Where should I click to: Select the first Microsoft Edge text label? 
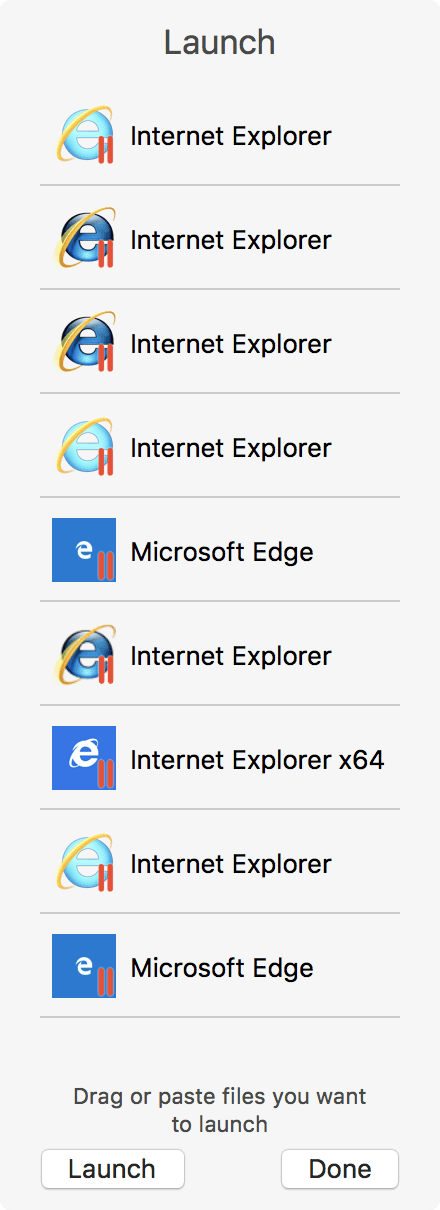[222, 552]
